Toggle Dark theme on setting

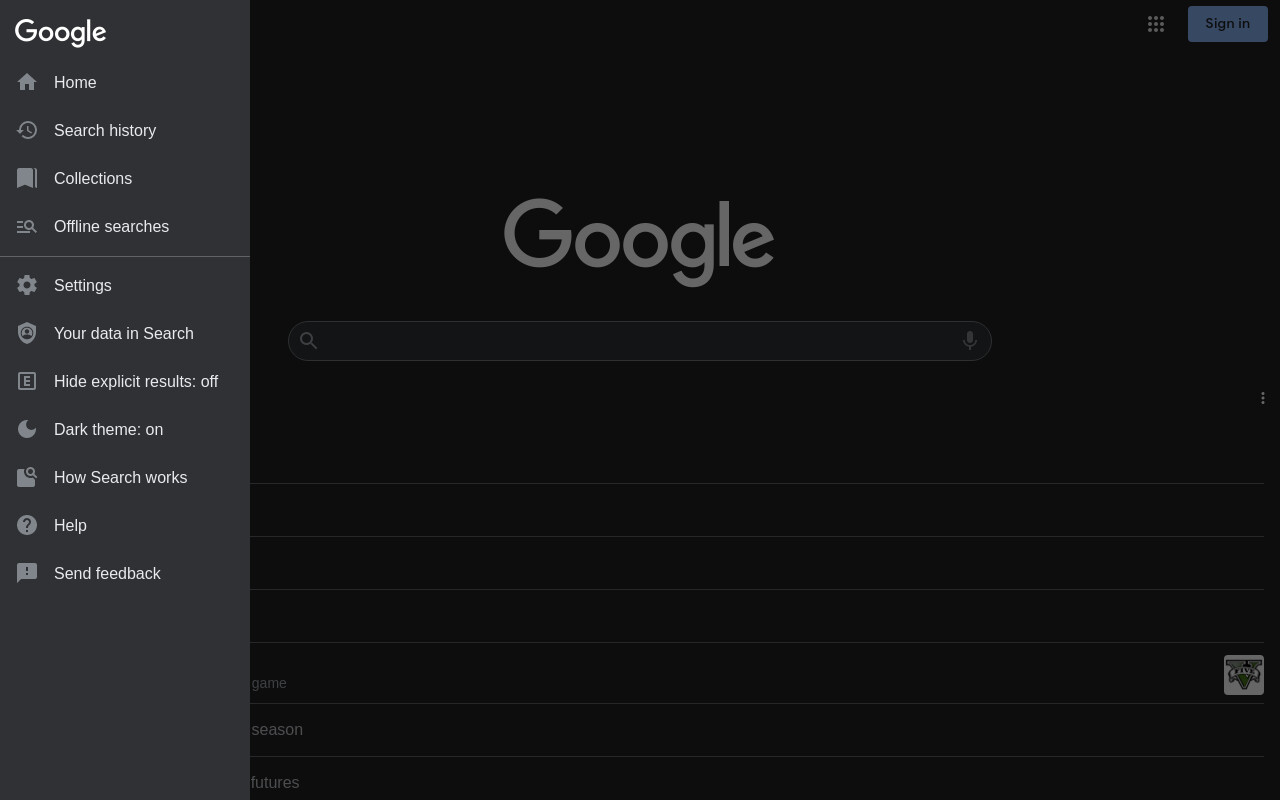coord(125,429)
